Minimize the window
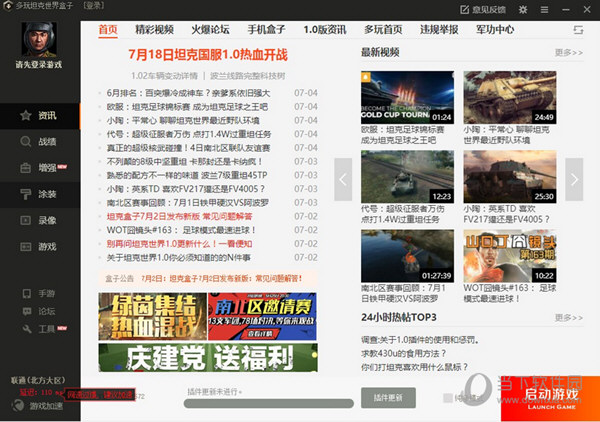Viewport: 600px width, 422px height. coord(566,10)
